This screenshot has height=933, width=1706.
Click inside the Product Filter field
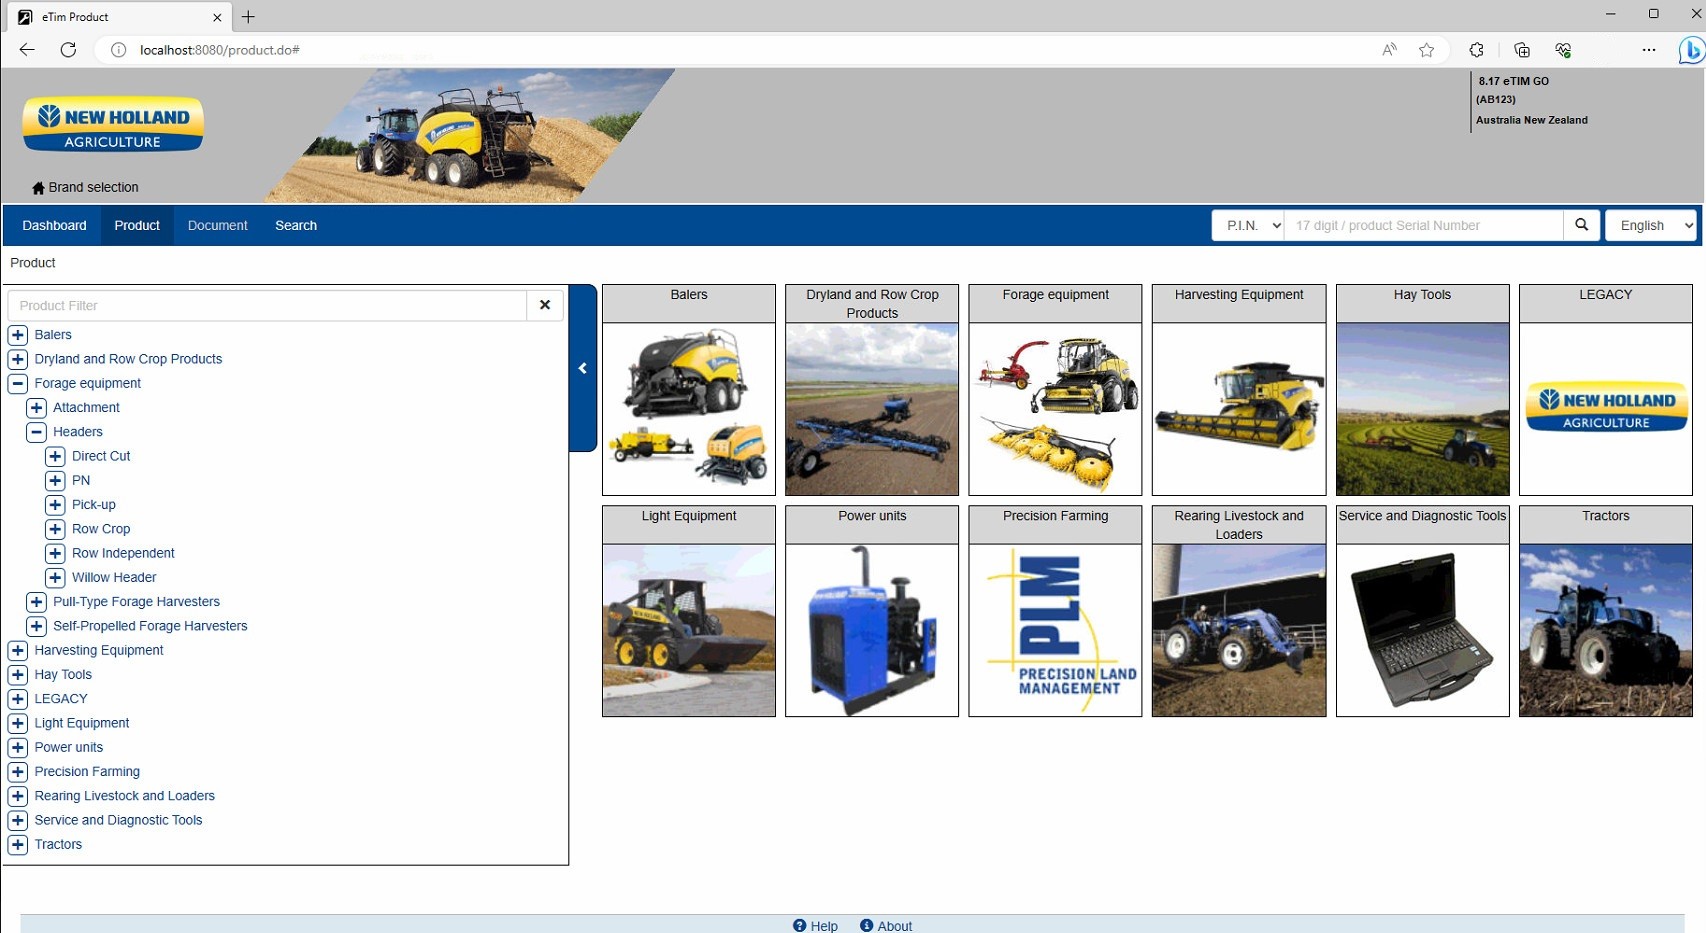point(267,305)
